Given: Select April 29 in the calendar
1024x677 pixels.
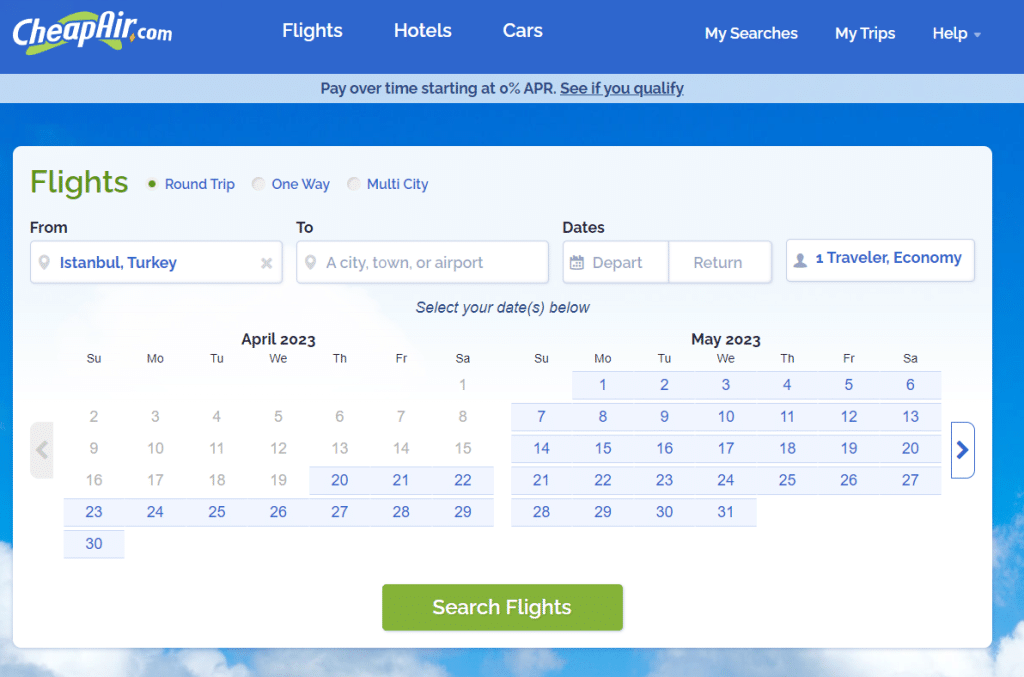Looking at the screenshot, I should coord(462,512).
